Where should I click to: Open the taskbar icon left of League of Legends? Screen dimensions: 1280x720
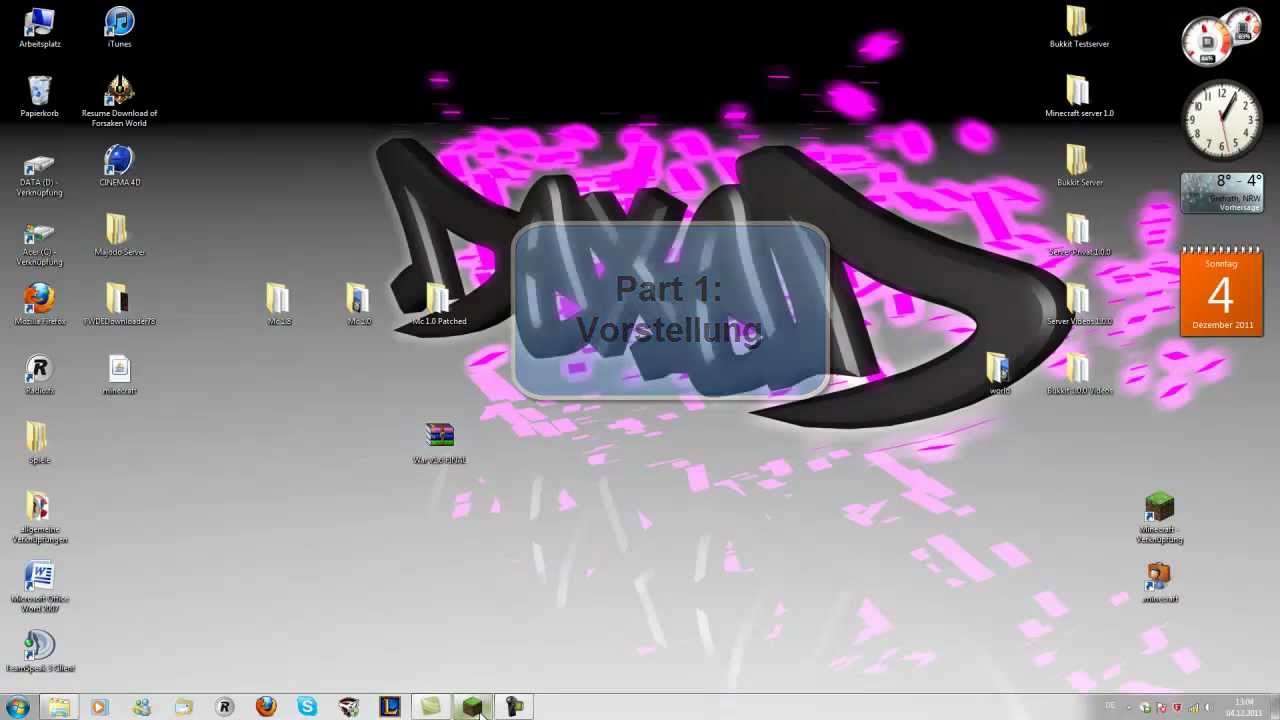(349, 707)
